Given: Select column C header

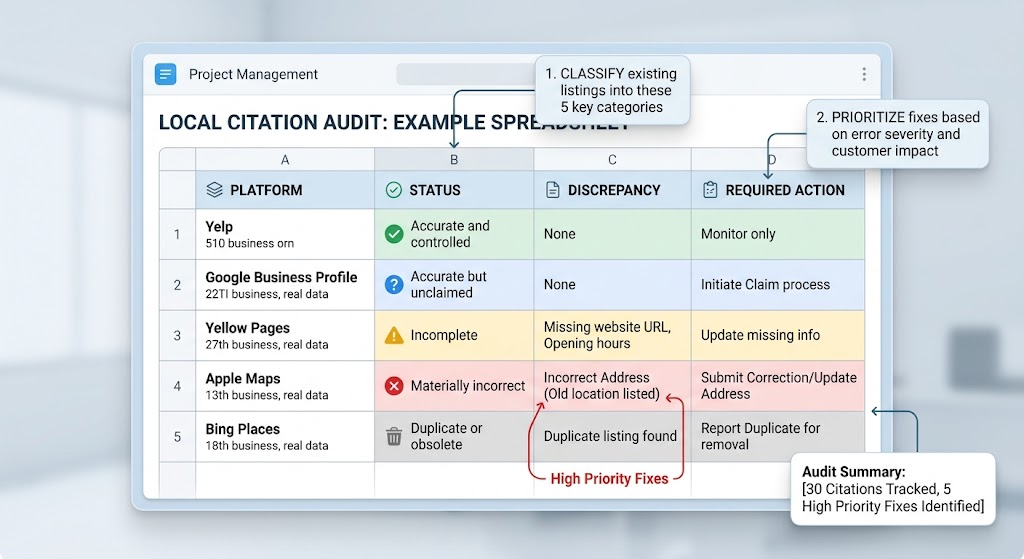Looking at the screenshot, I should (x=612, y=160).
